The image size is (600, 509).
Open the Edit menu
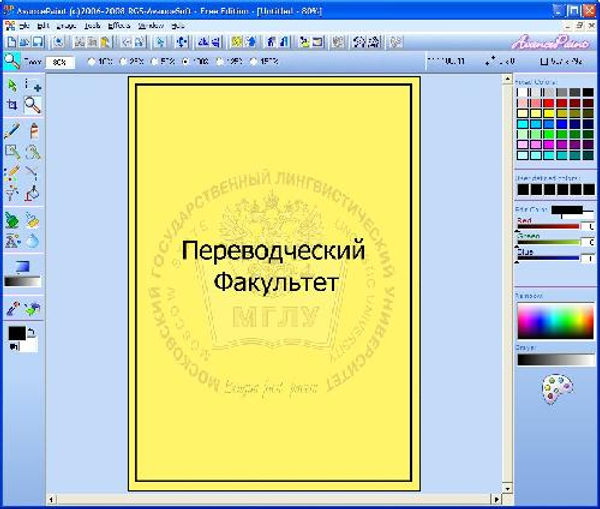pos(43,26)
